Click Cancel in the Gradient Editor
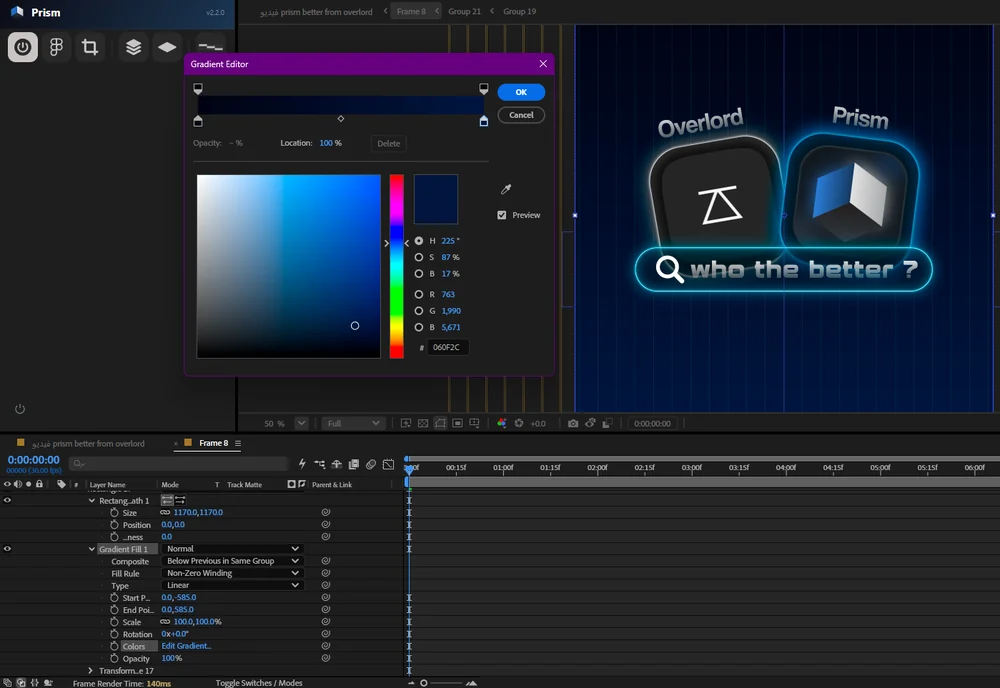This screenshot has width=1000, height=688. pyautogui.click(x=521, y=115)
